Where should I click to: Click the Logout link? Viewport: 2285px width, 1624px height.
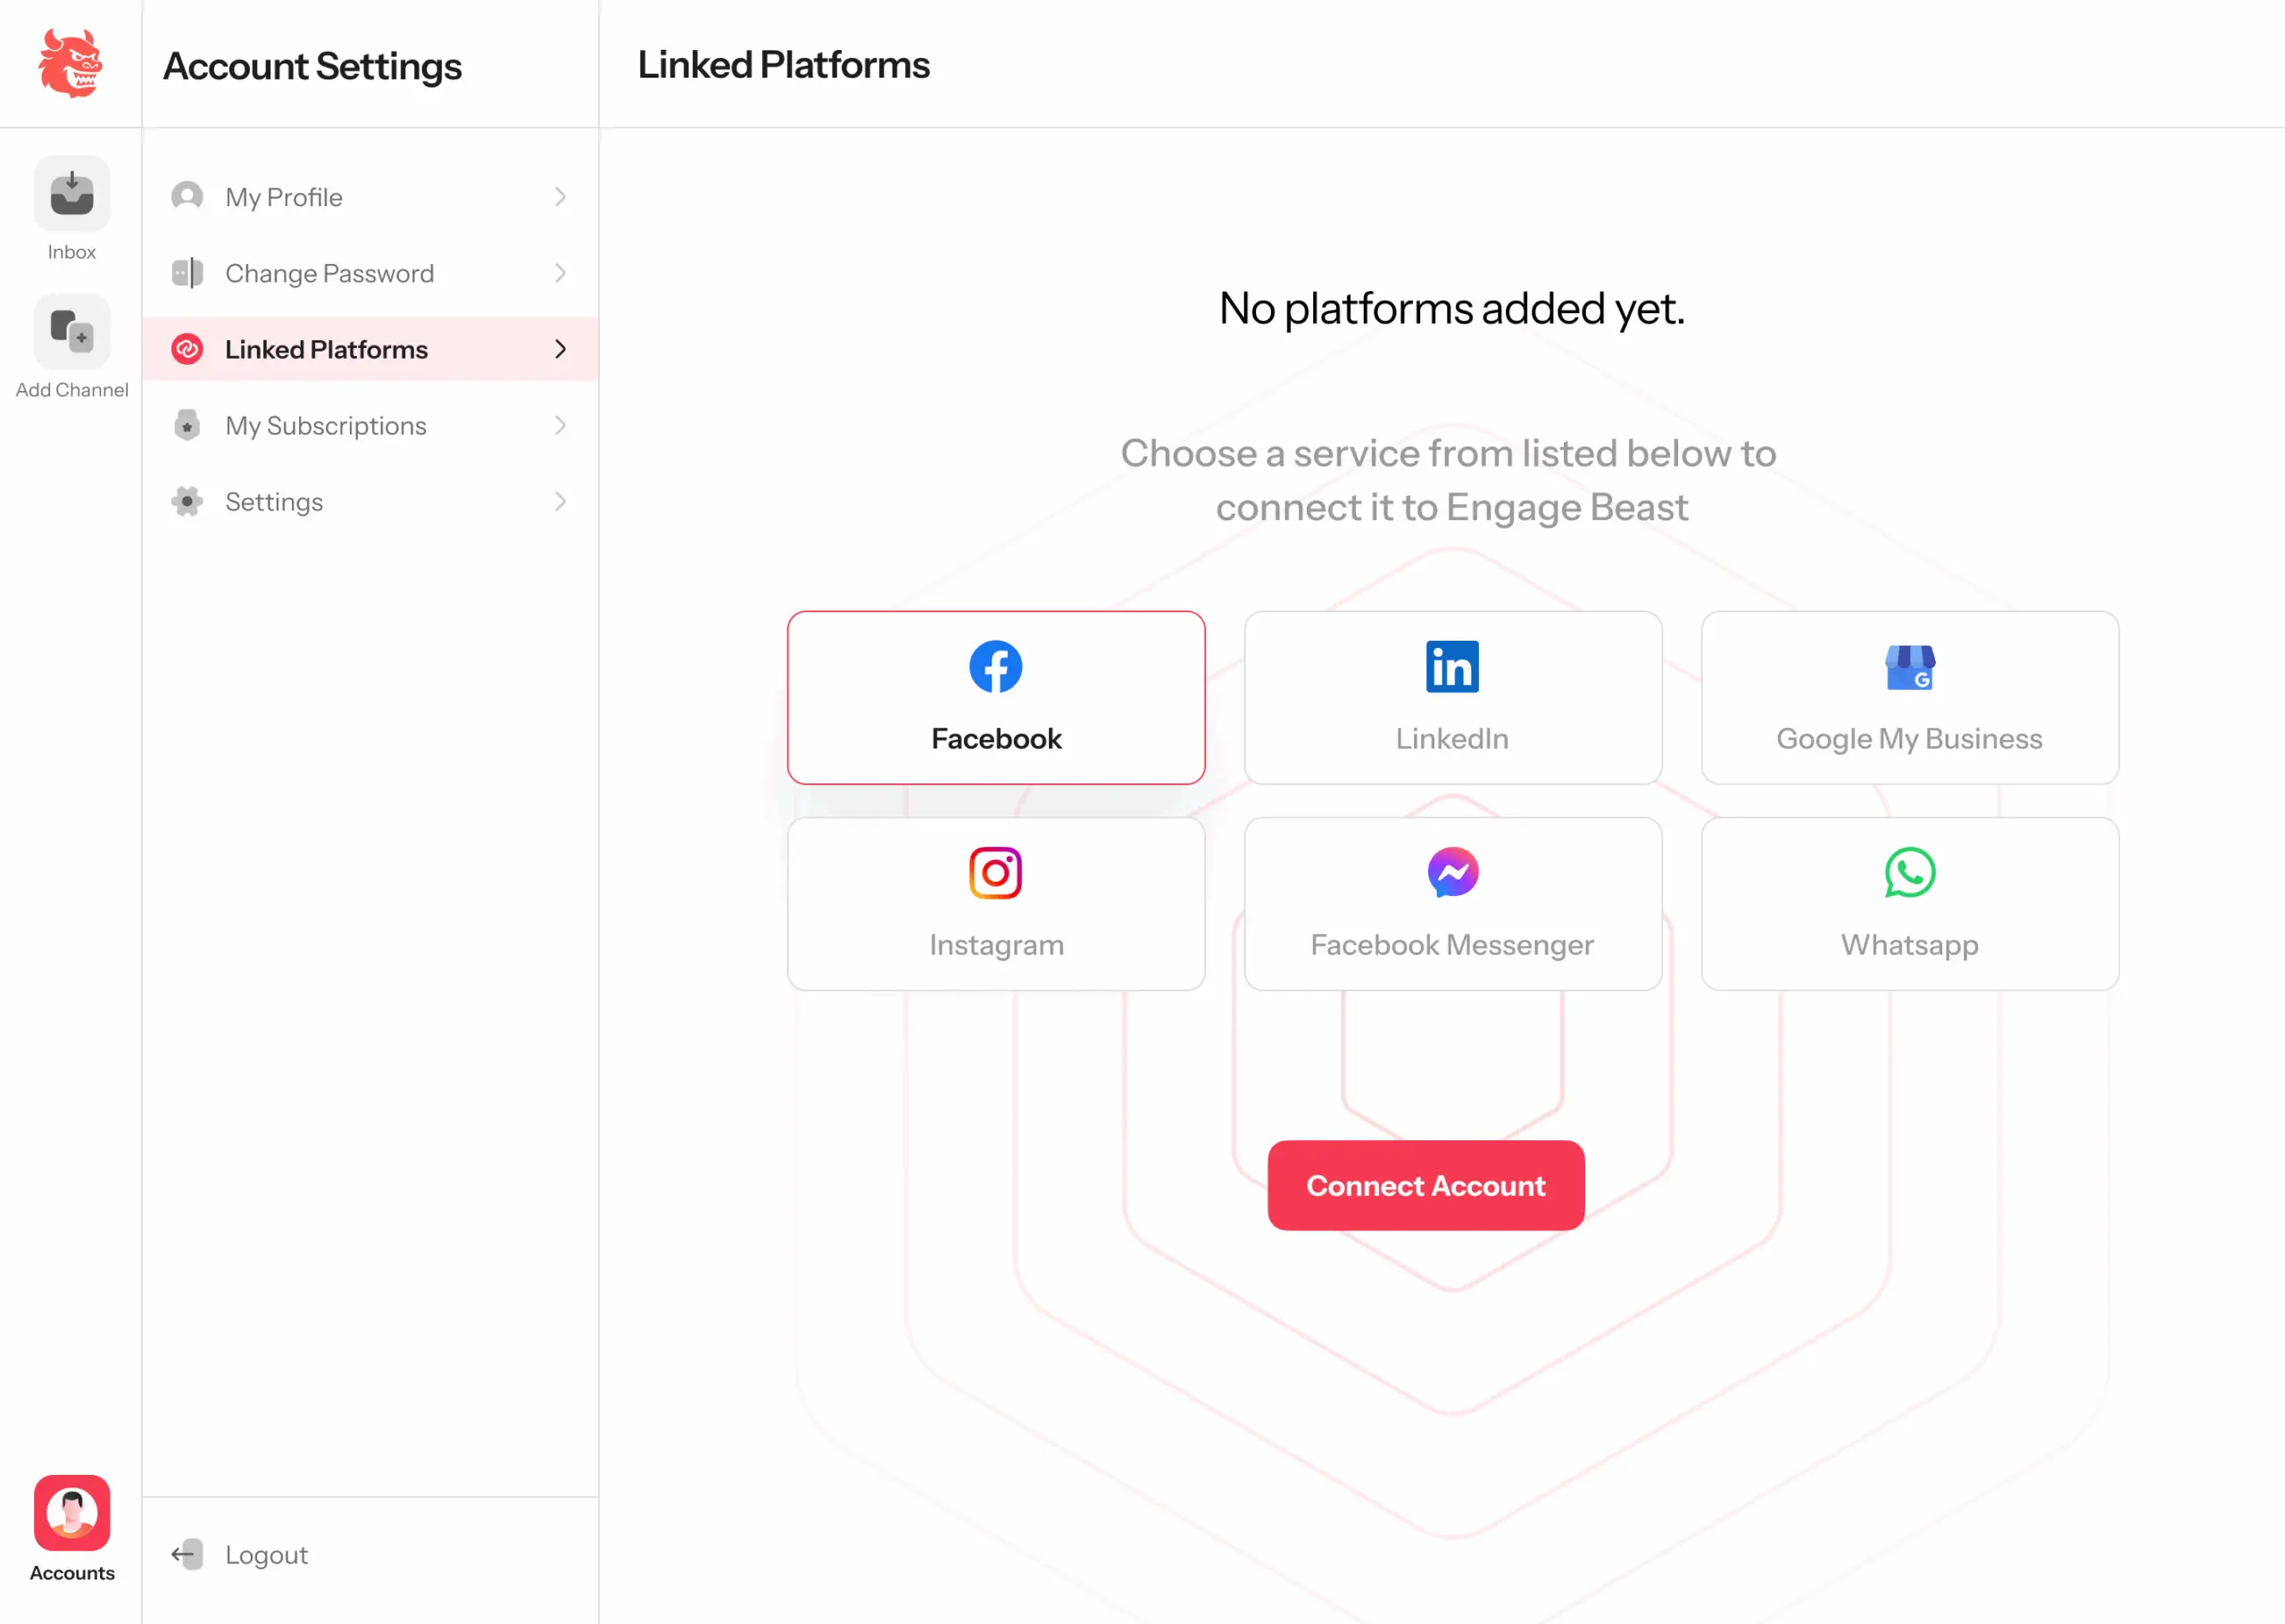click(266, 1554)
